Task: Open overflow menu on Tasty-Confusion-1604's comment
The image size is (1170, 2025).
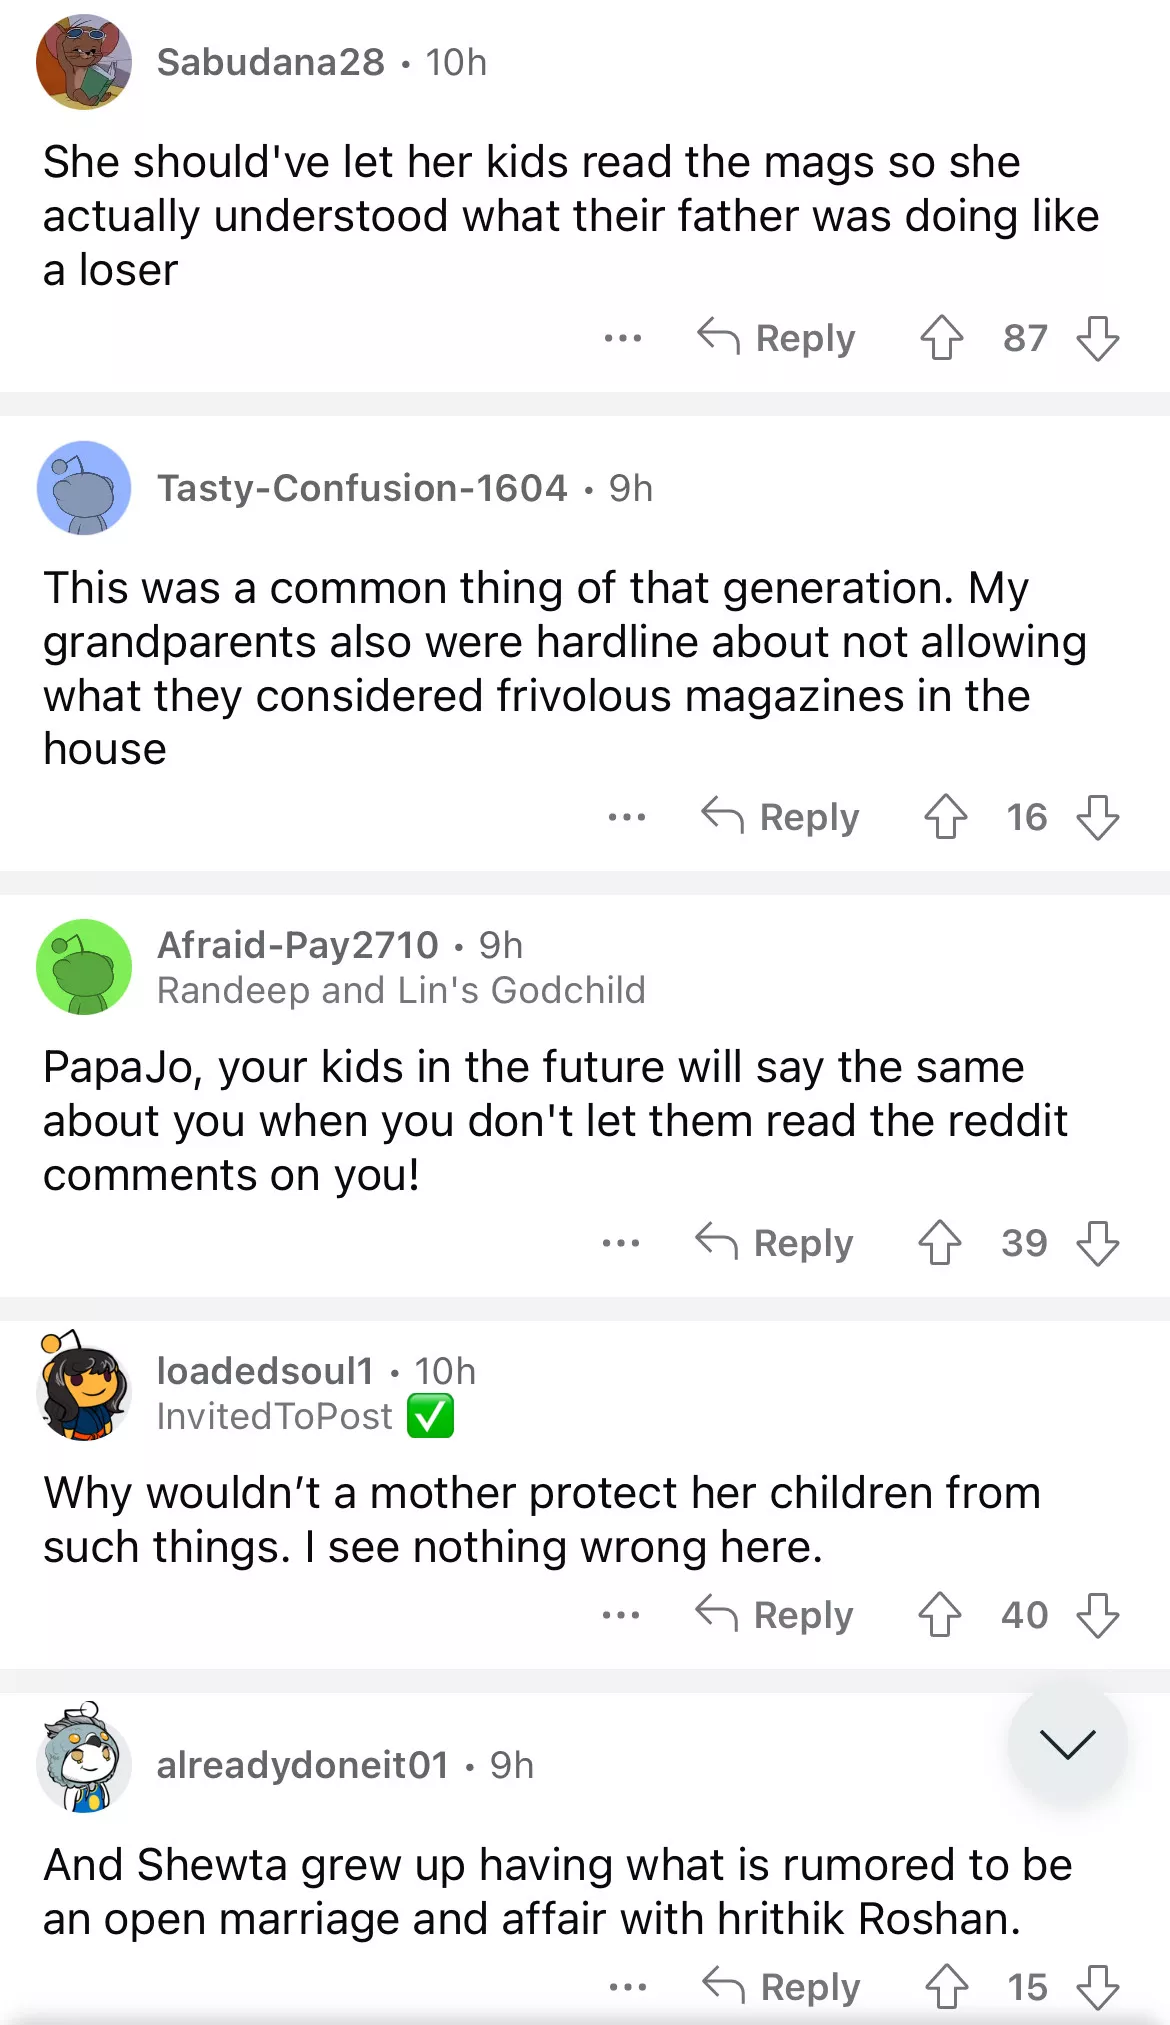Action: pyautogui.click(x=626, y=817)
